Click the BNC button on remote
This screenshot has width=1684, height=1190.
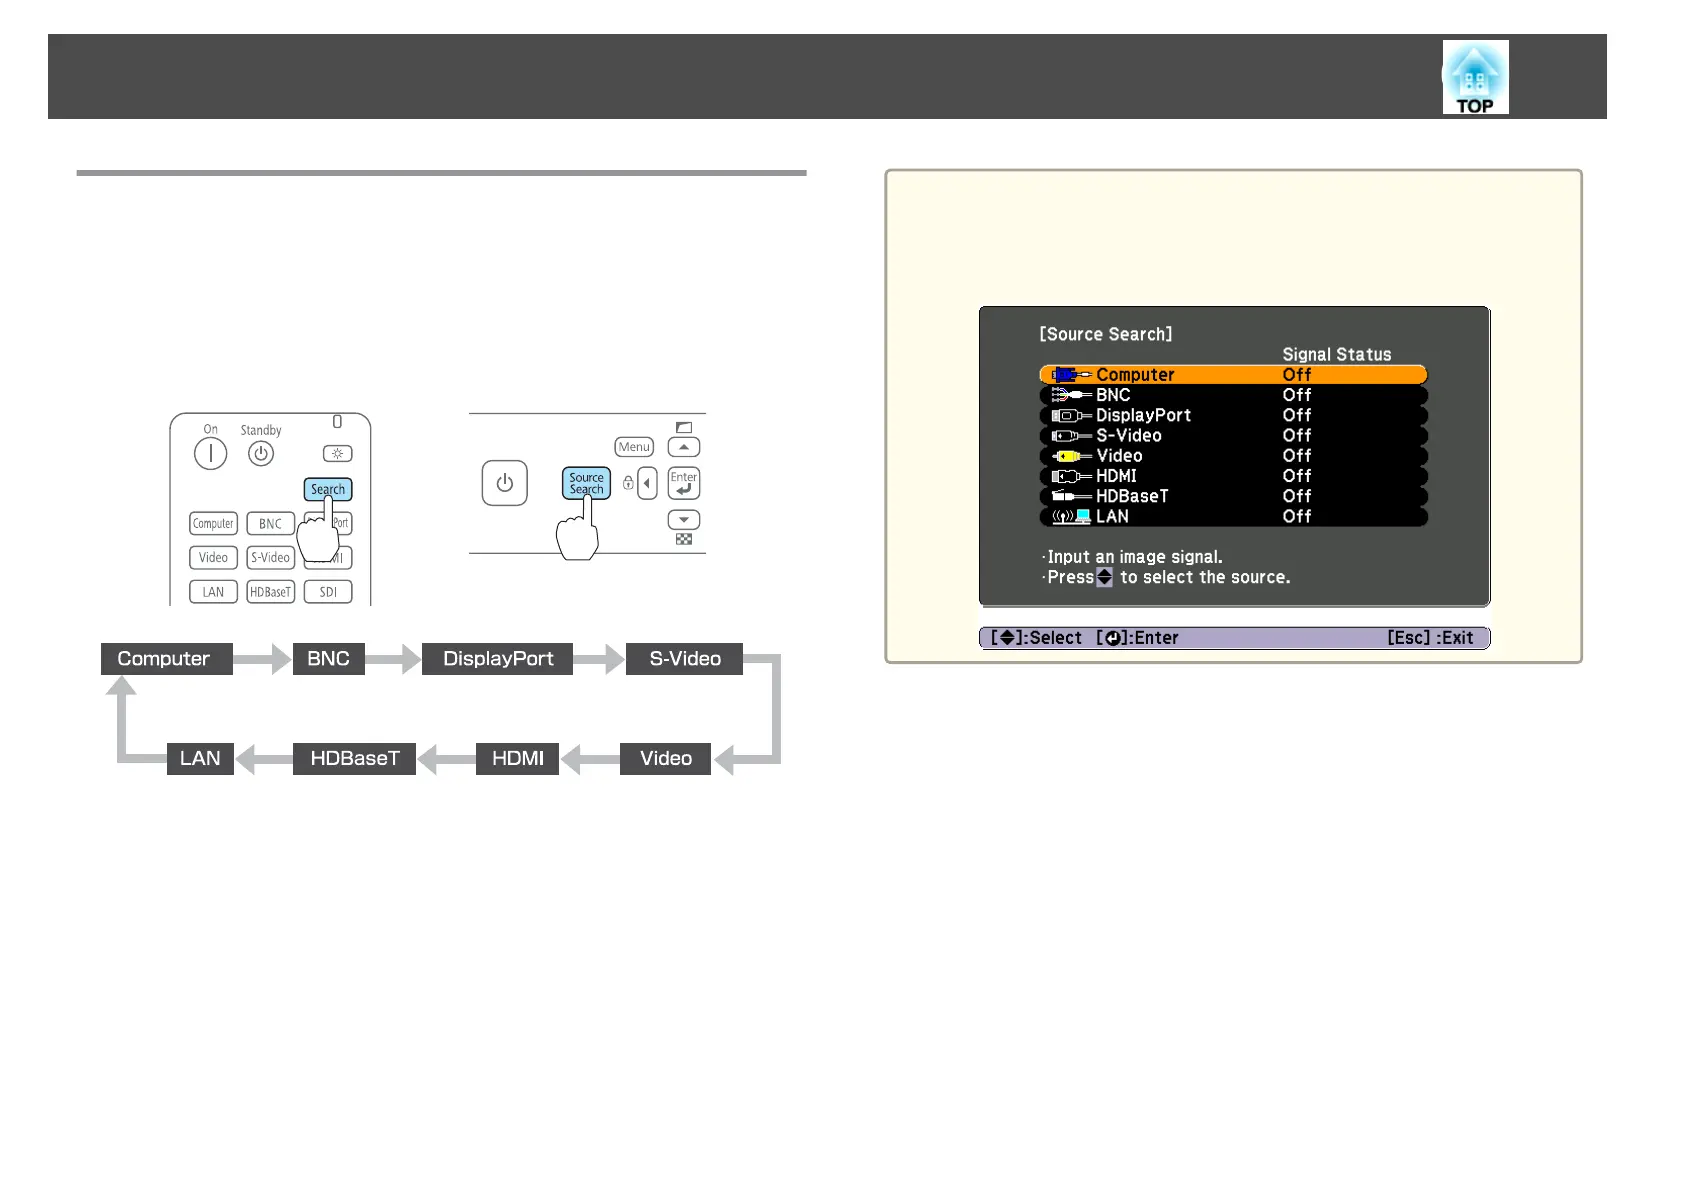tap(270, 524)
